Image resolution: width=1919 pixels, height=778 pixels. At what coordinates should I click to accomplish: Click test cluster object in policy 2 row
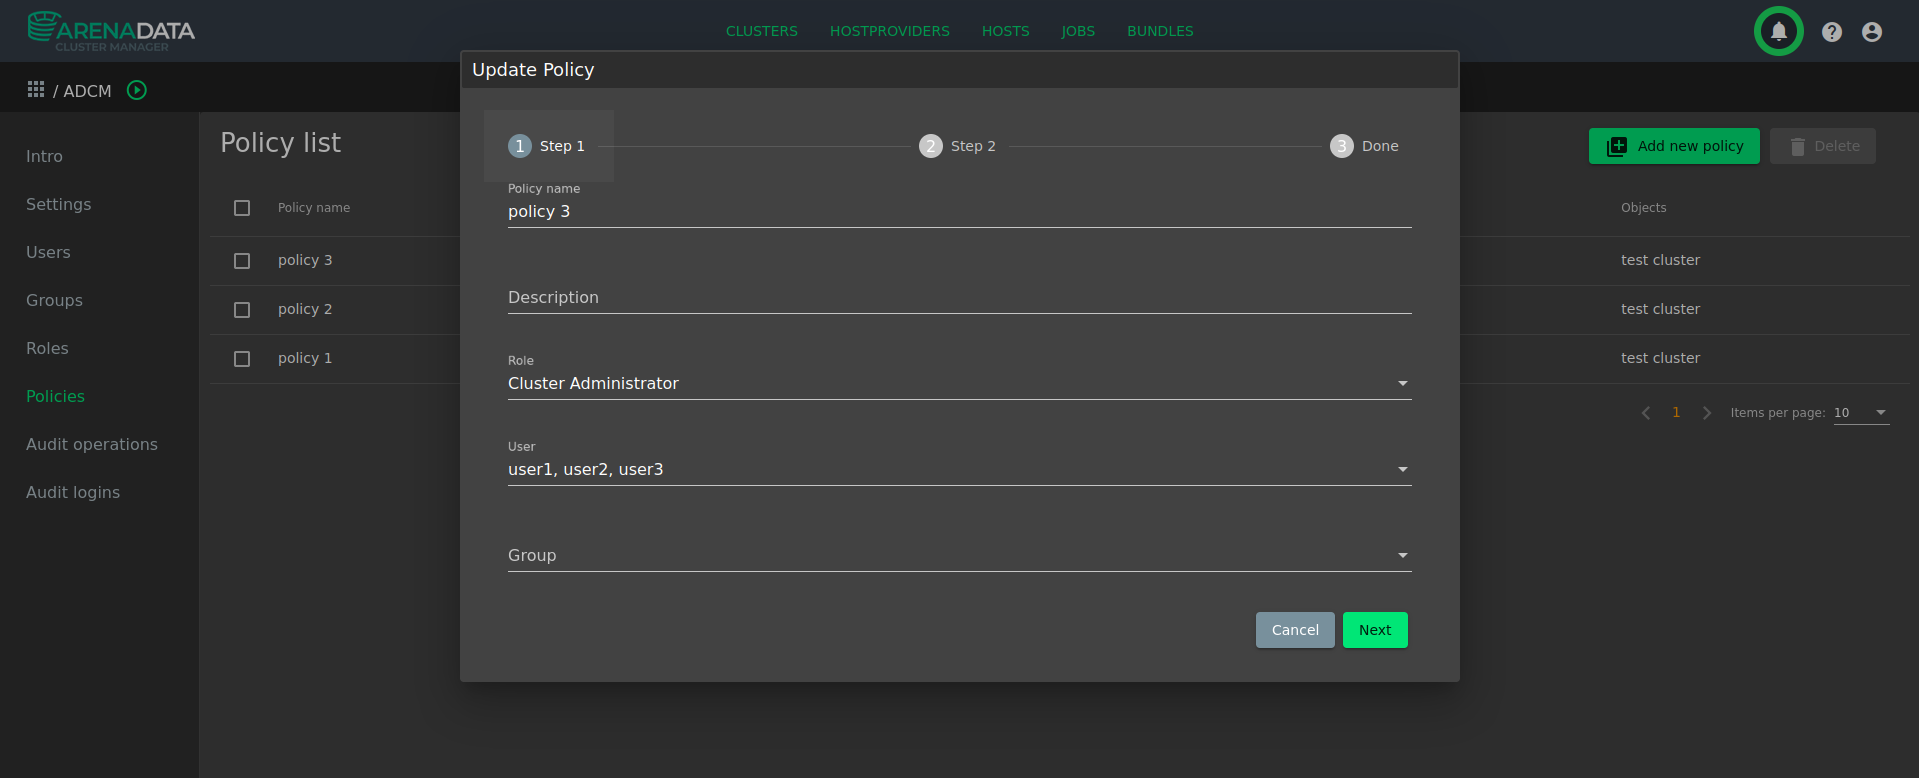coord(1660,309)
